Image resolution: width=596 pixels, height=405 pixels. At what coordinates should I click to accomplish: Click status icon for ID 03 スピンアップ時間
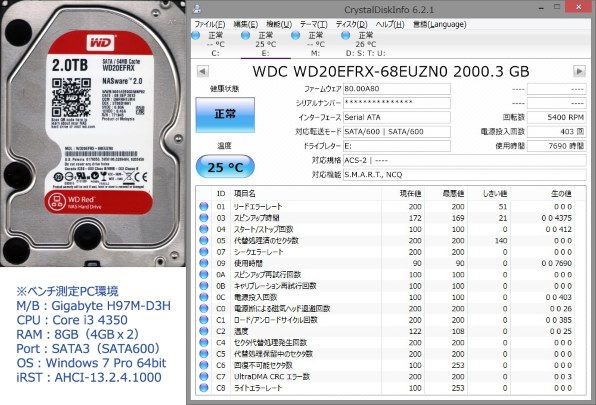(204, 218)
